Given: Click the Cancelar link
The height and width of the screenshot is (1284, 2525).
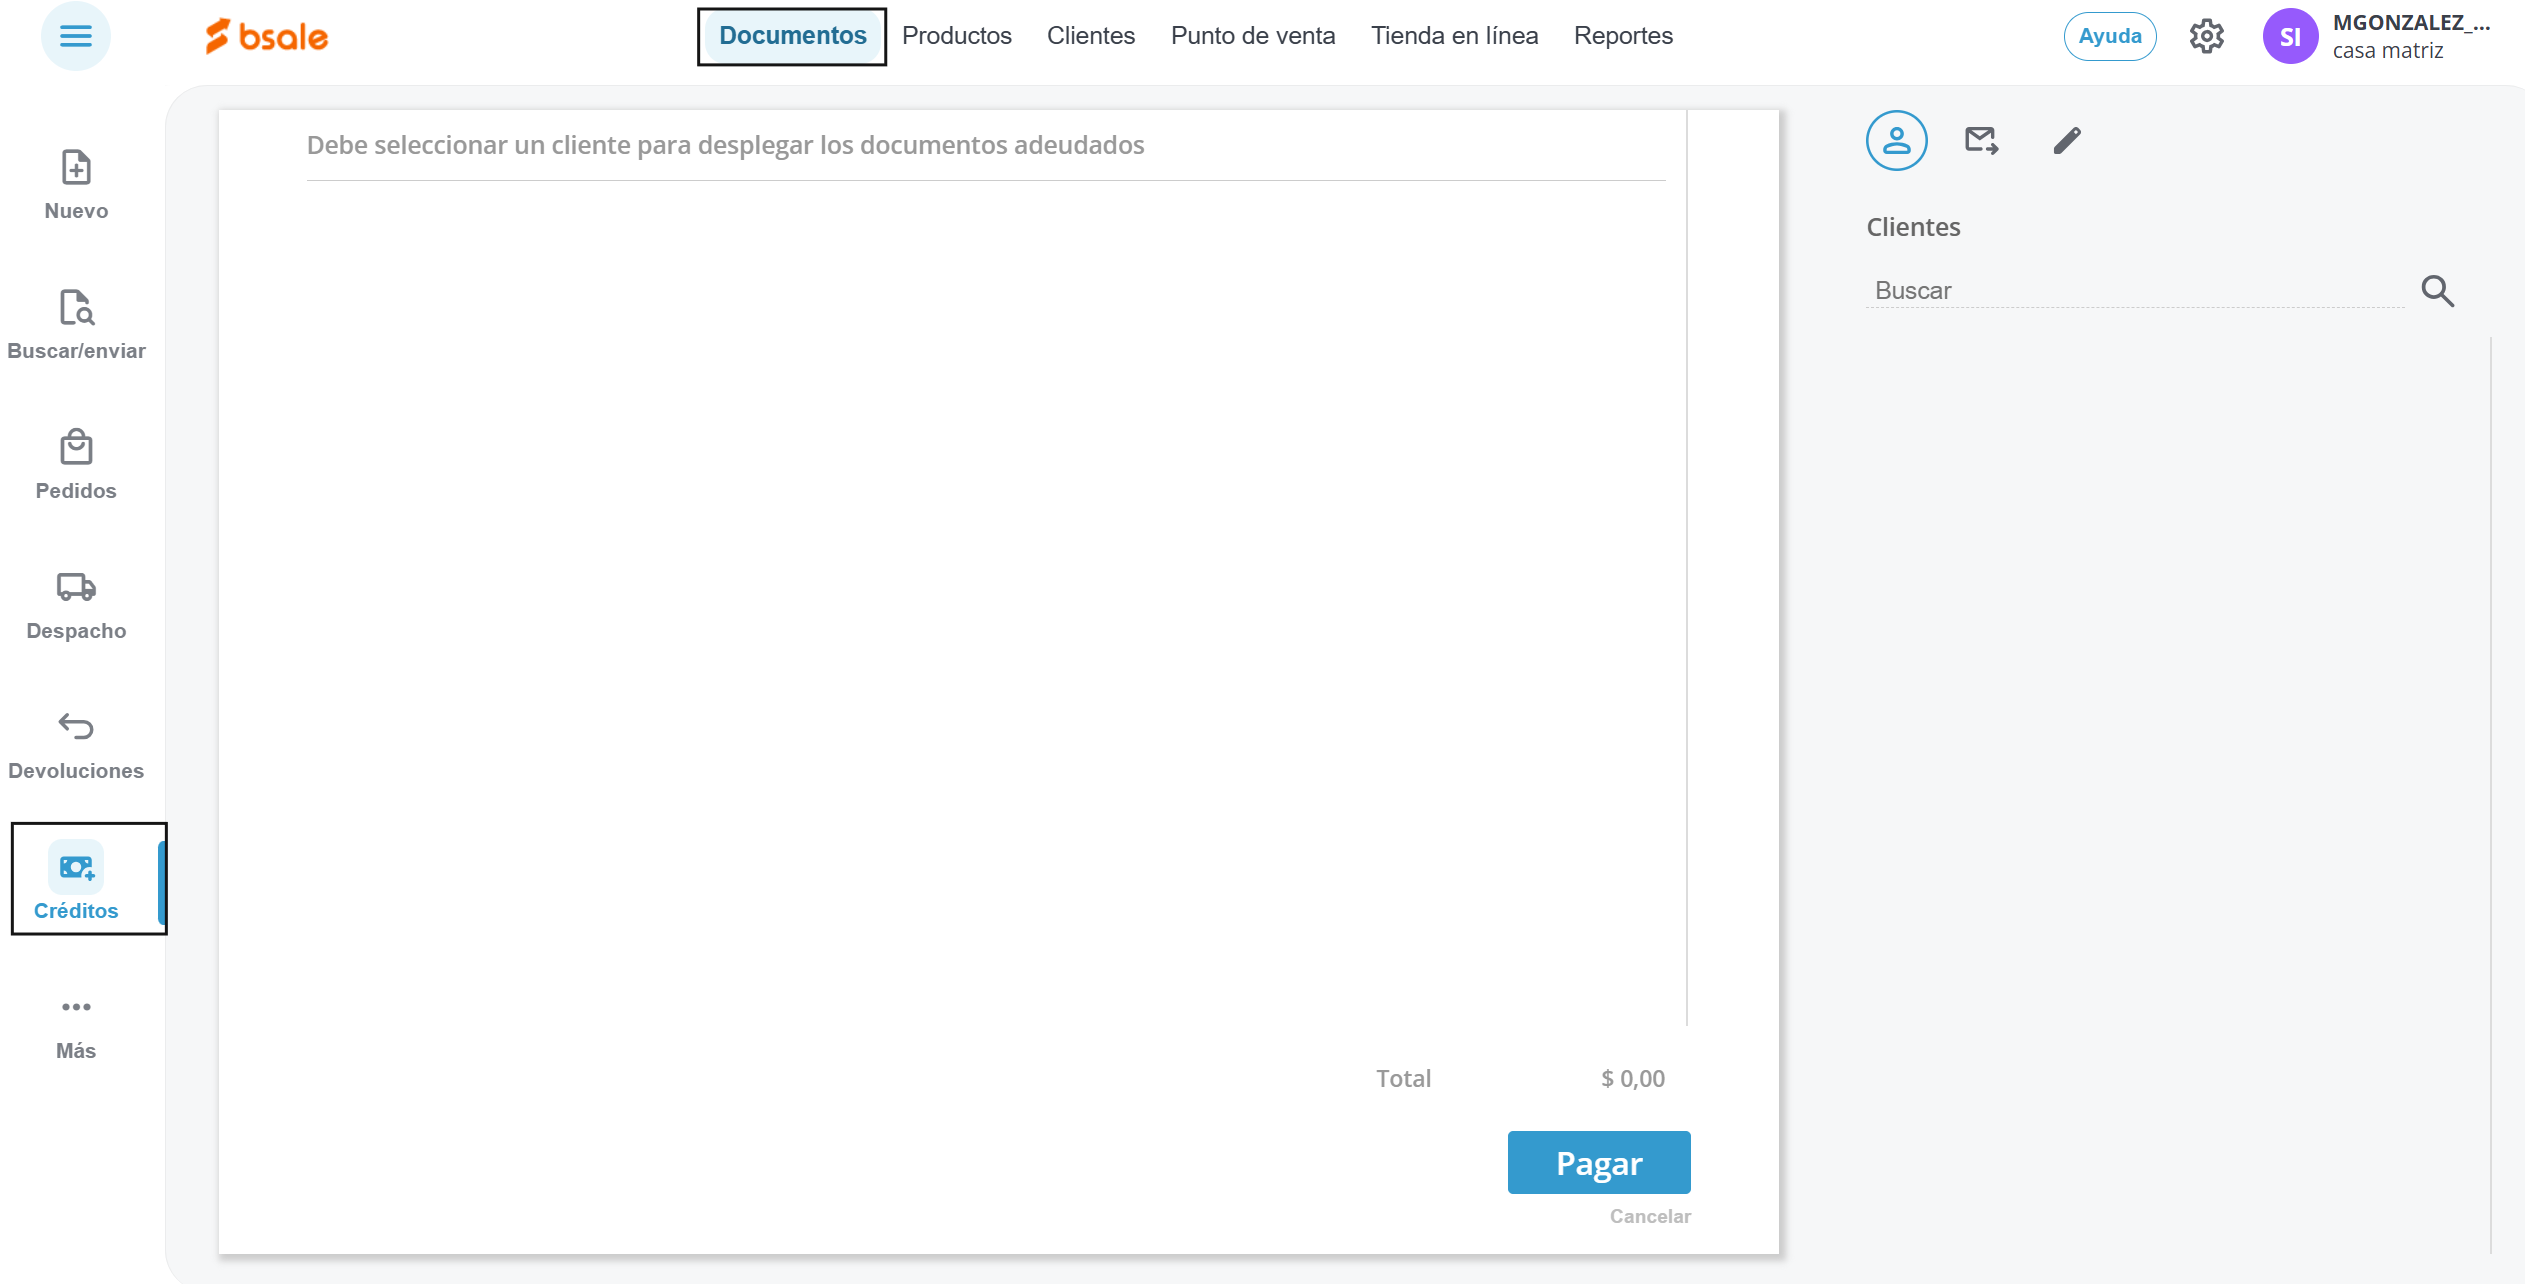Looking at the screenshot, I should coord(1649,1216).
